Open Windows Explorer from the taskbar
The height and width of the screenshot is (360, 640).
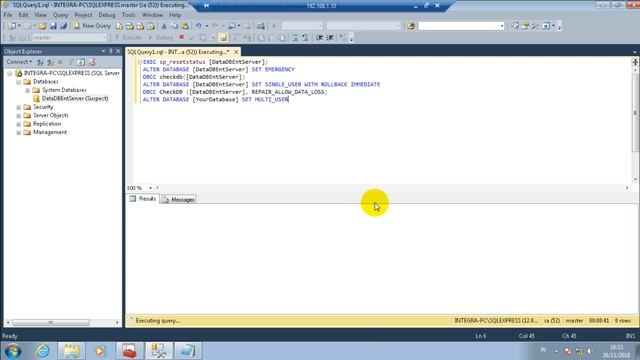pyautogui.click(x=71, y=351)
